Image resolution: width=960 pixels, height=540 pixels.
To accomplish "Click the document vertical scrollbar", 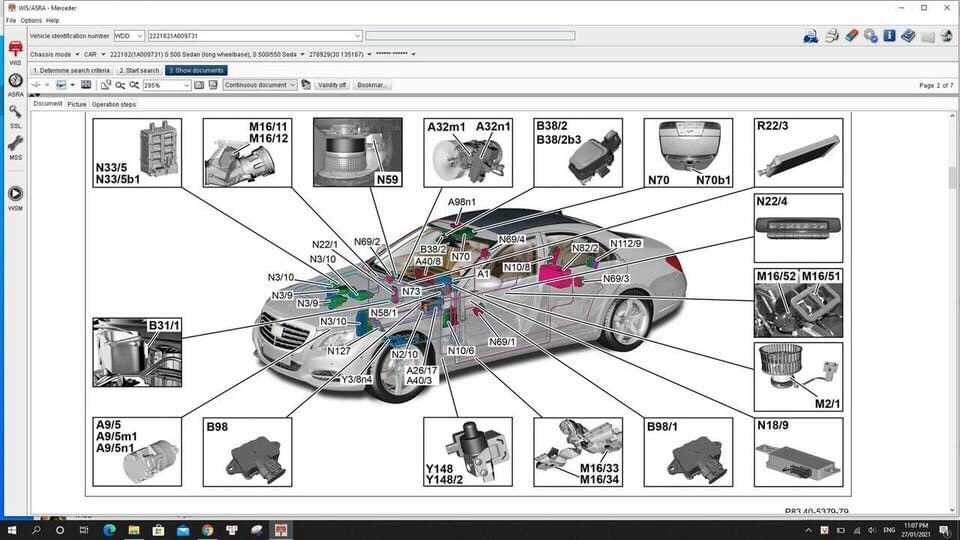I will pos(952,312).
